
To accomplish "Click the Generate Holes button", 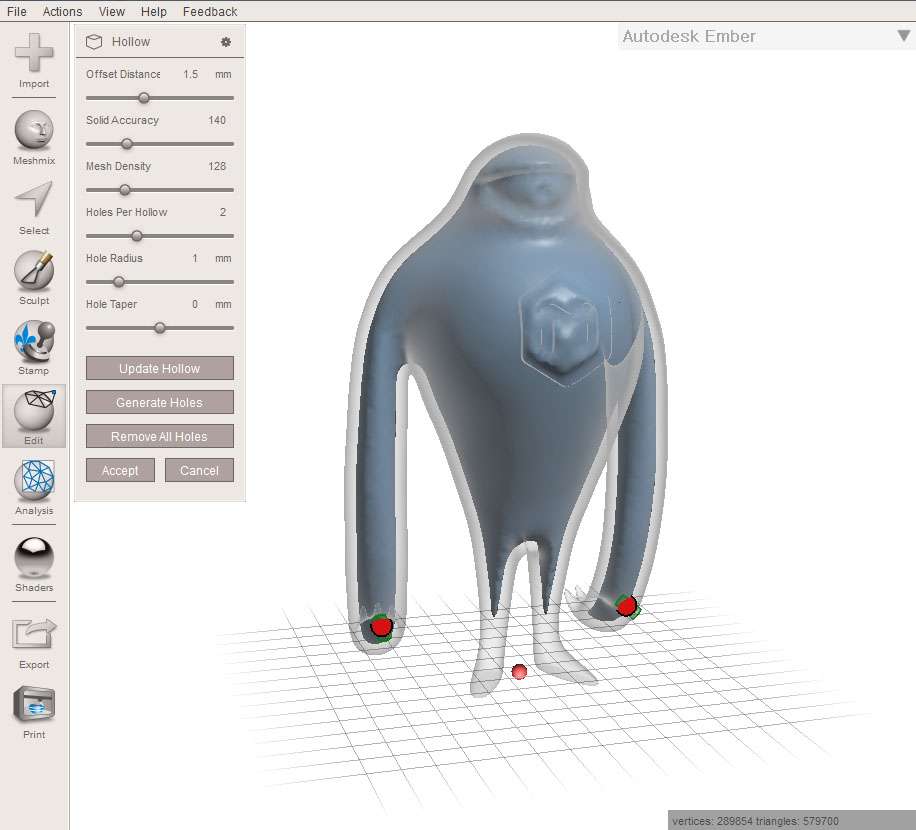I will (159, 402).
